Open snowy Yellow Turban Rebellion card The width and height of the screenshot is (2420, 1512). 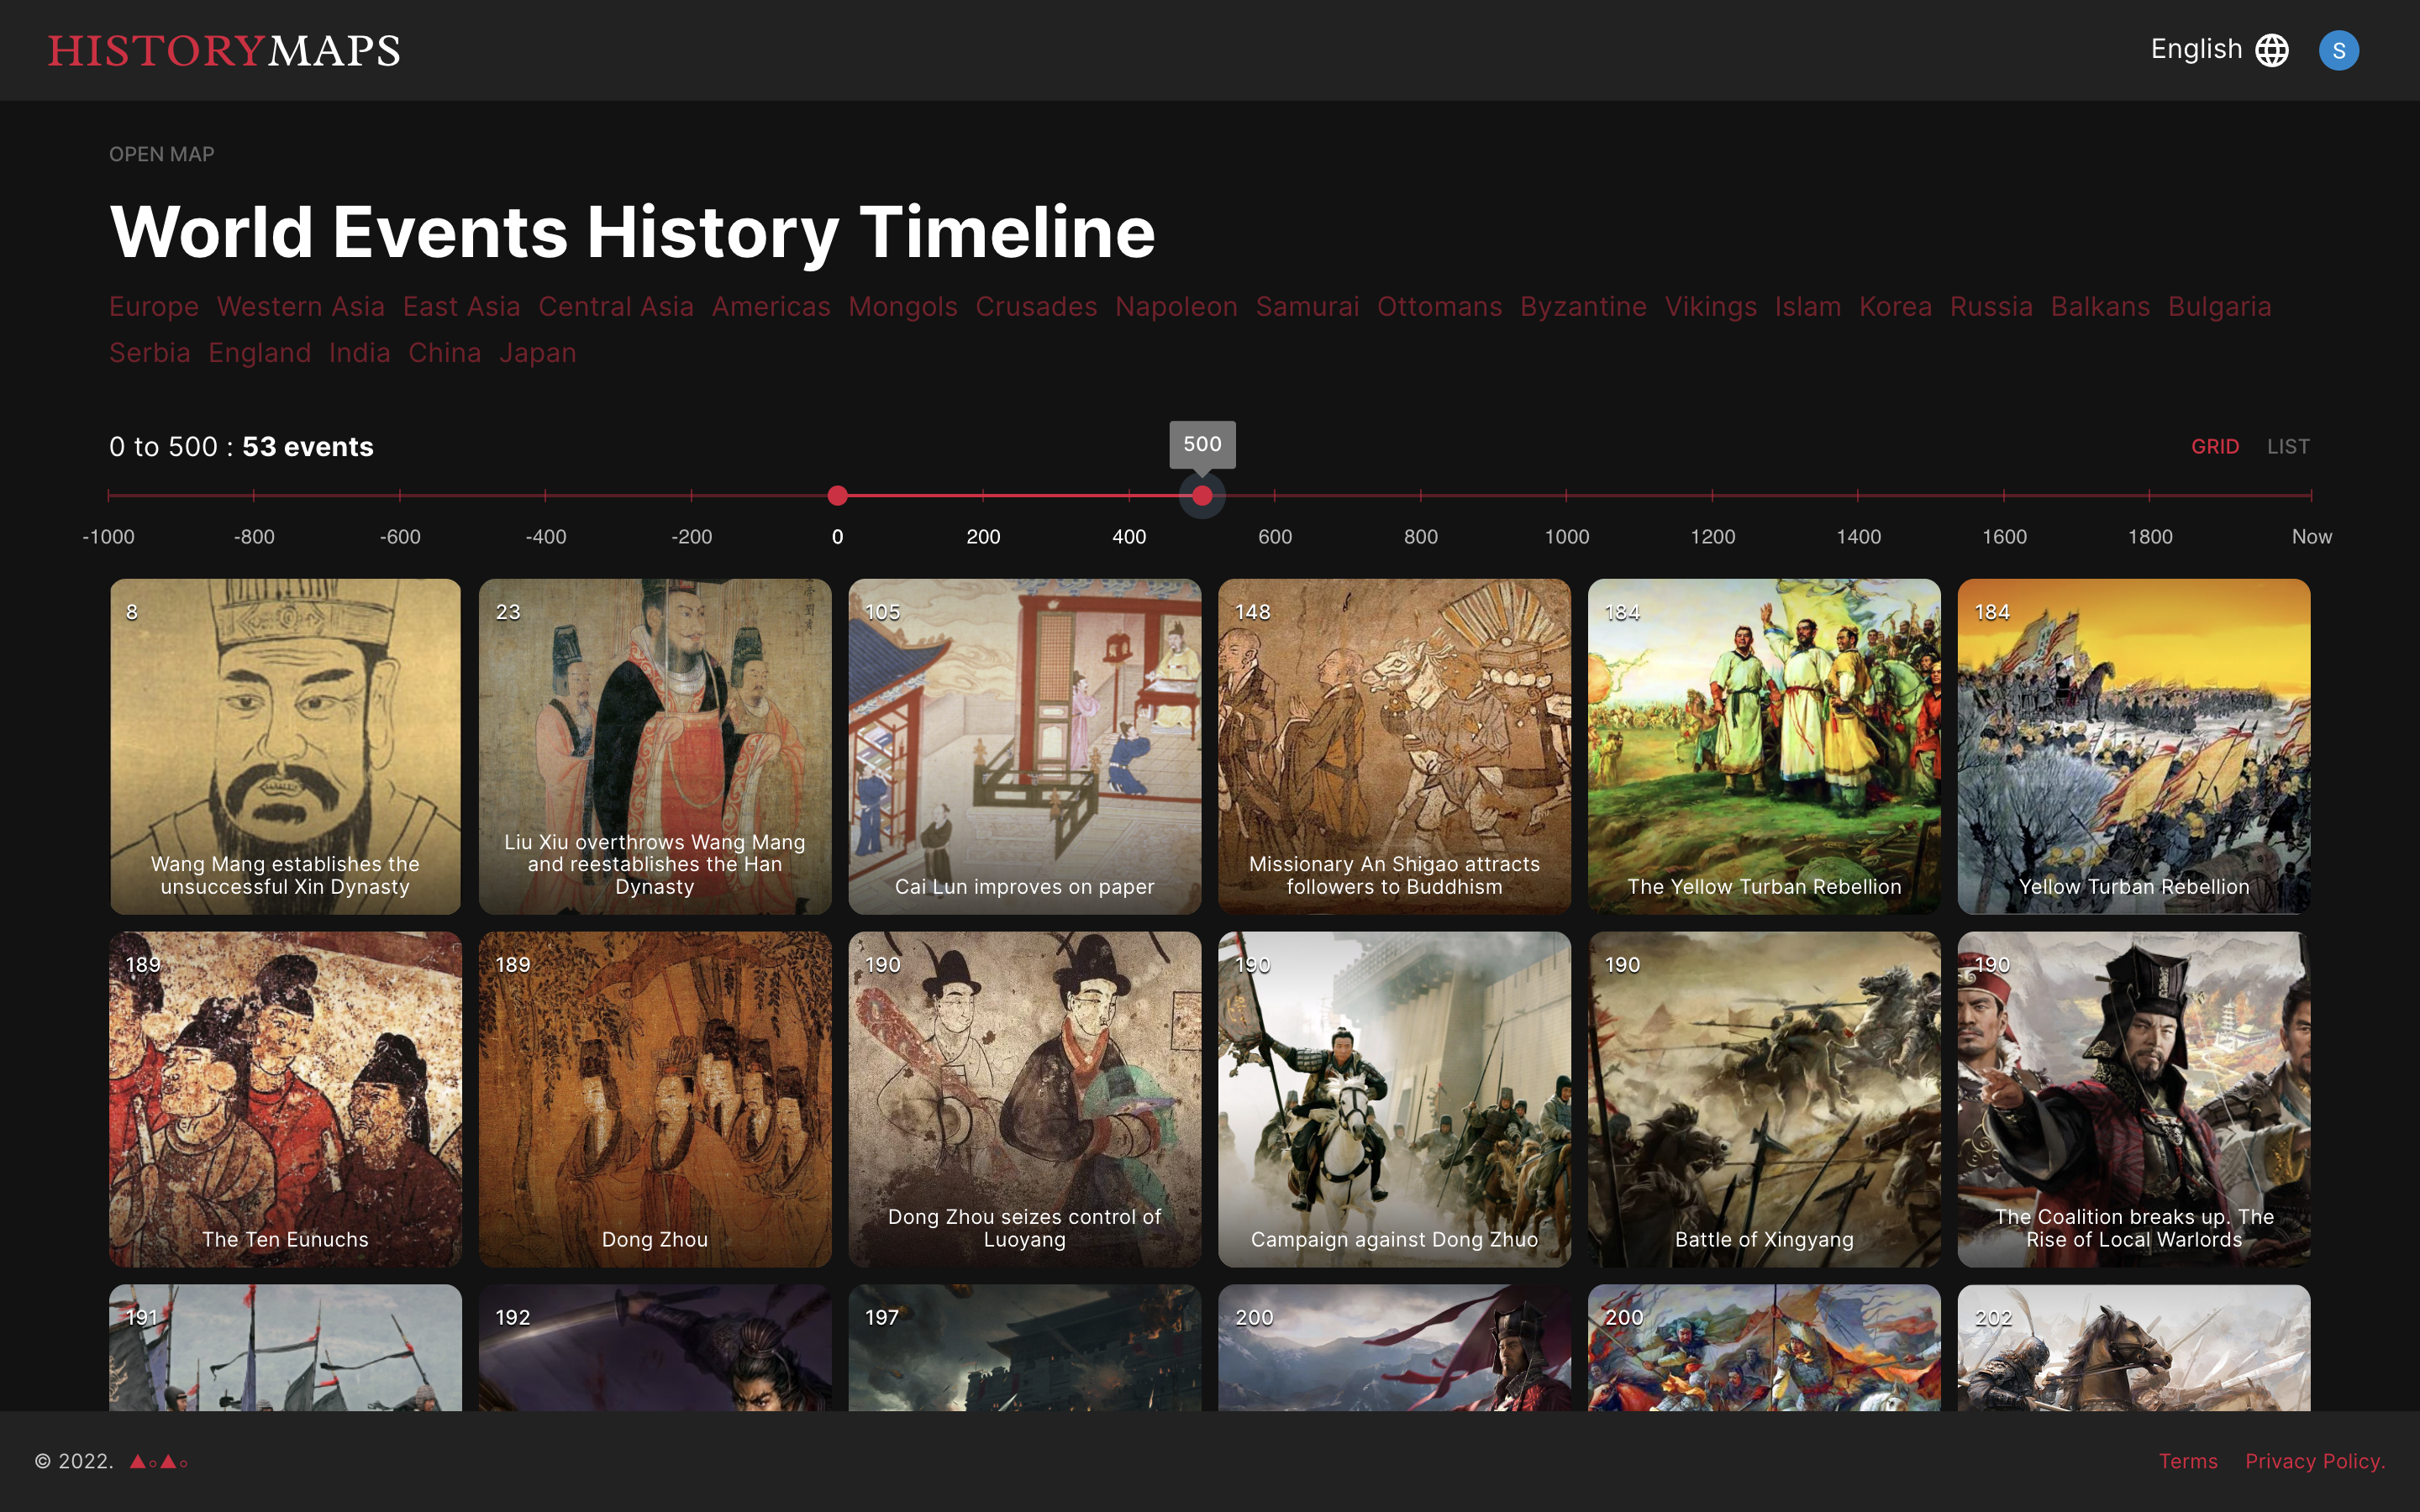pos(2134,746)
